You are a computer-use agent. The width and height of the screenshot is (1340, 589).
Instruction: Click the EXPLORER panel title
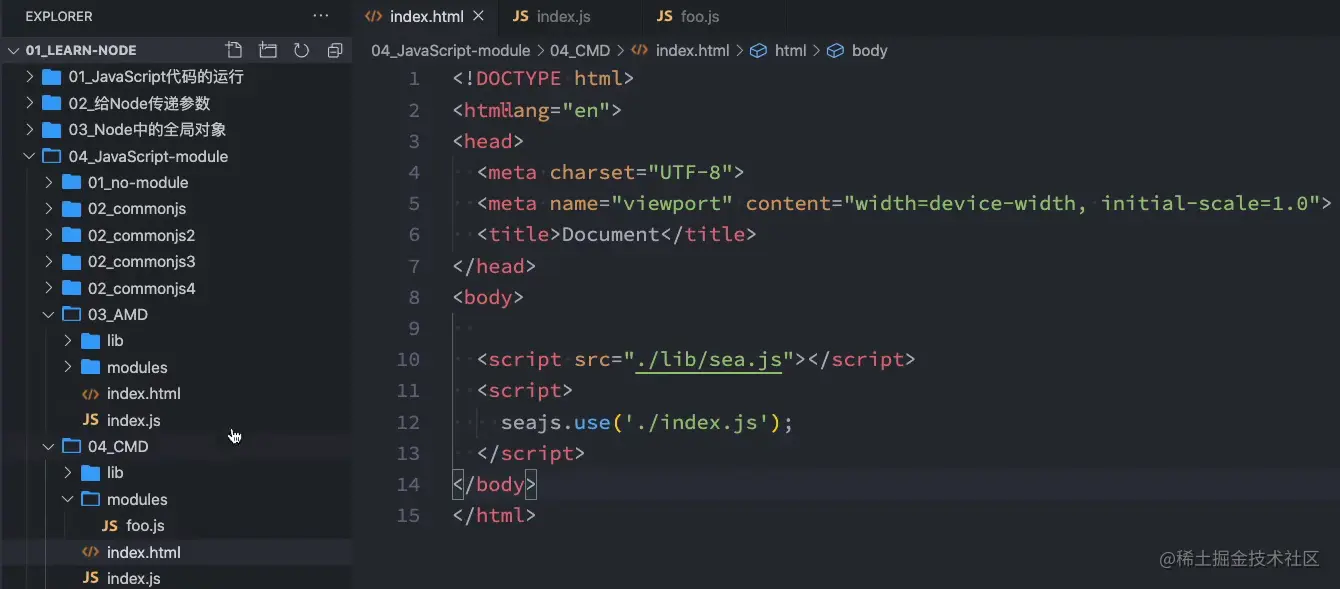coord(59,16)
